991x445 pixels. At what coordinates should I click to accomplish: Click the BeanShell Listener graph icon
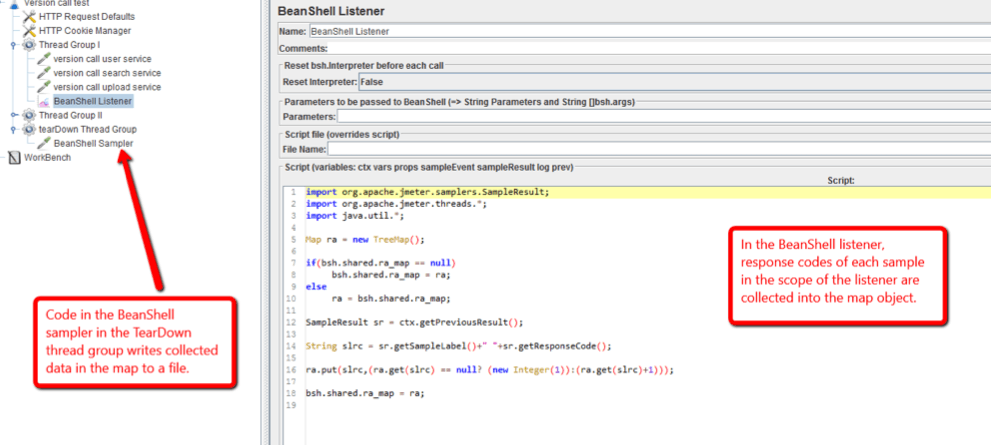pos(44,101)
